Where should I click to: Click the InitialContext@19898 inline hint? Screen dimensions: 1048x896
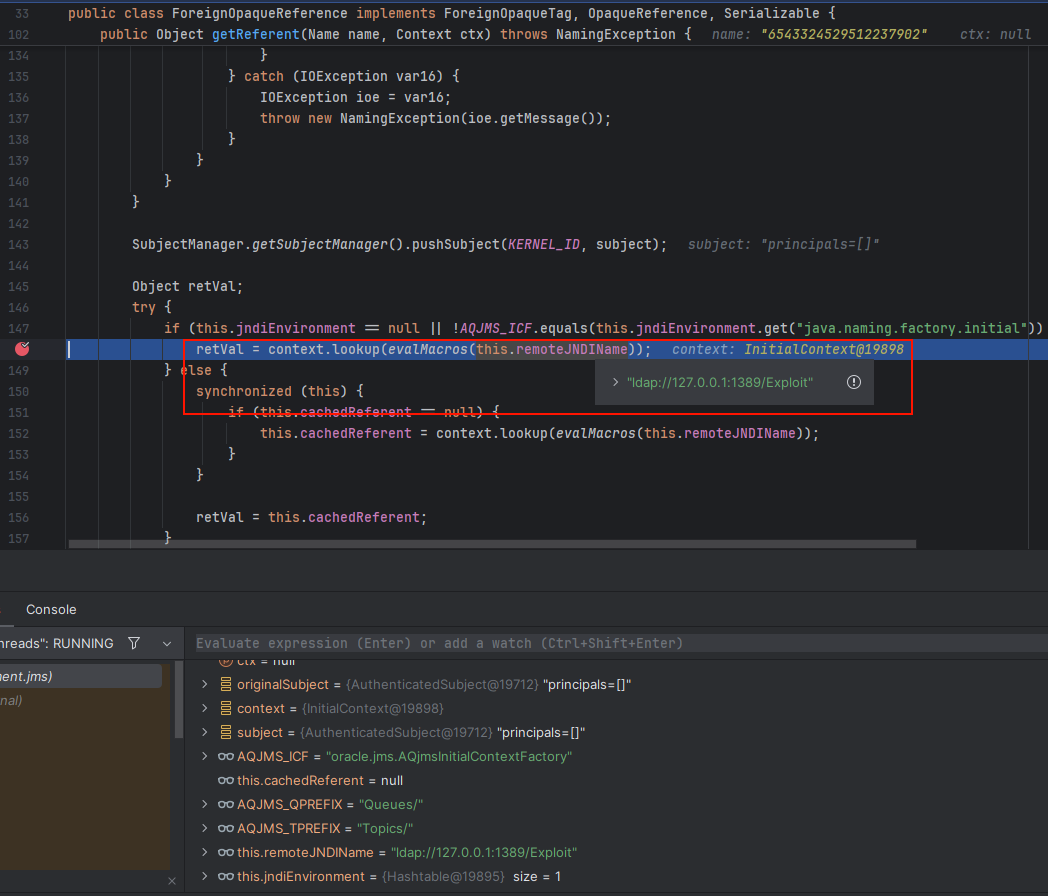(823, 349)
